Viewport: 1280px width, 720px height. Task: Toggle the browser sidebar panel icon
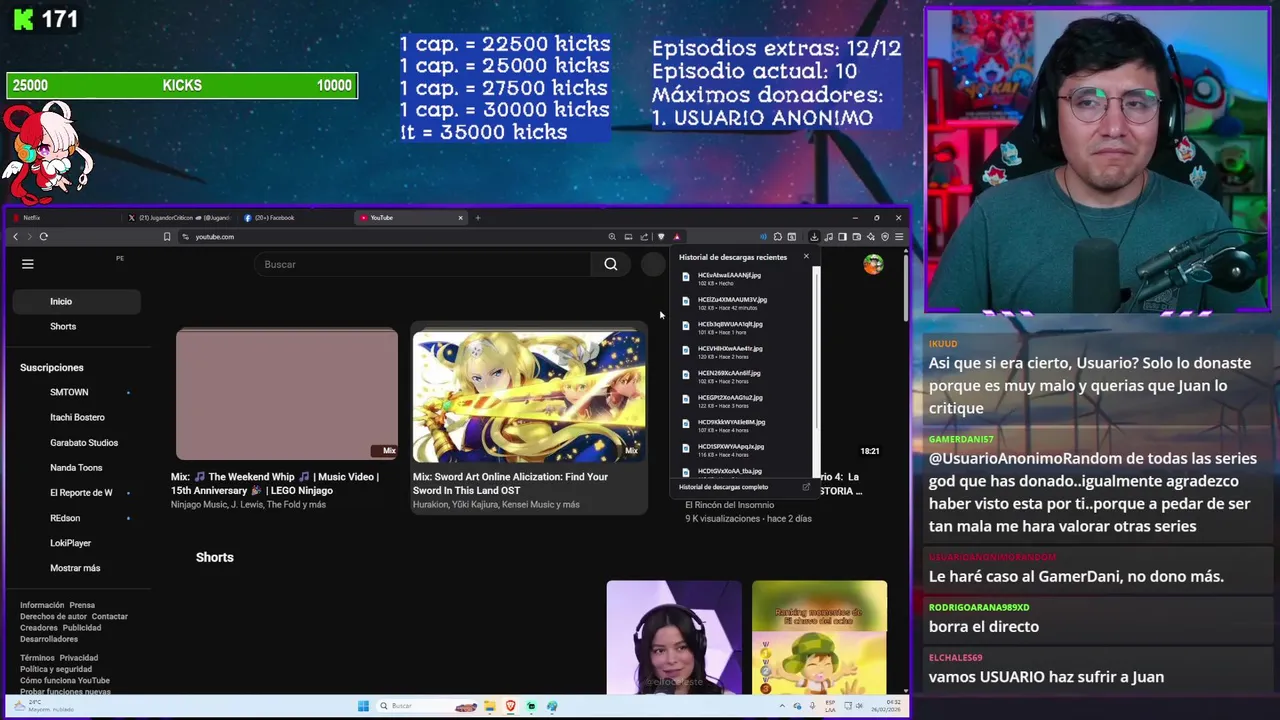pos(843,237)
